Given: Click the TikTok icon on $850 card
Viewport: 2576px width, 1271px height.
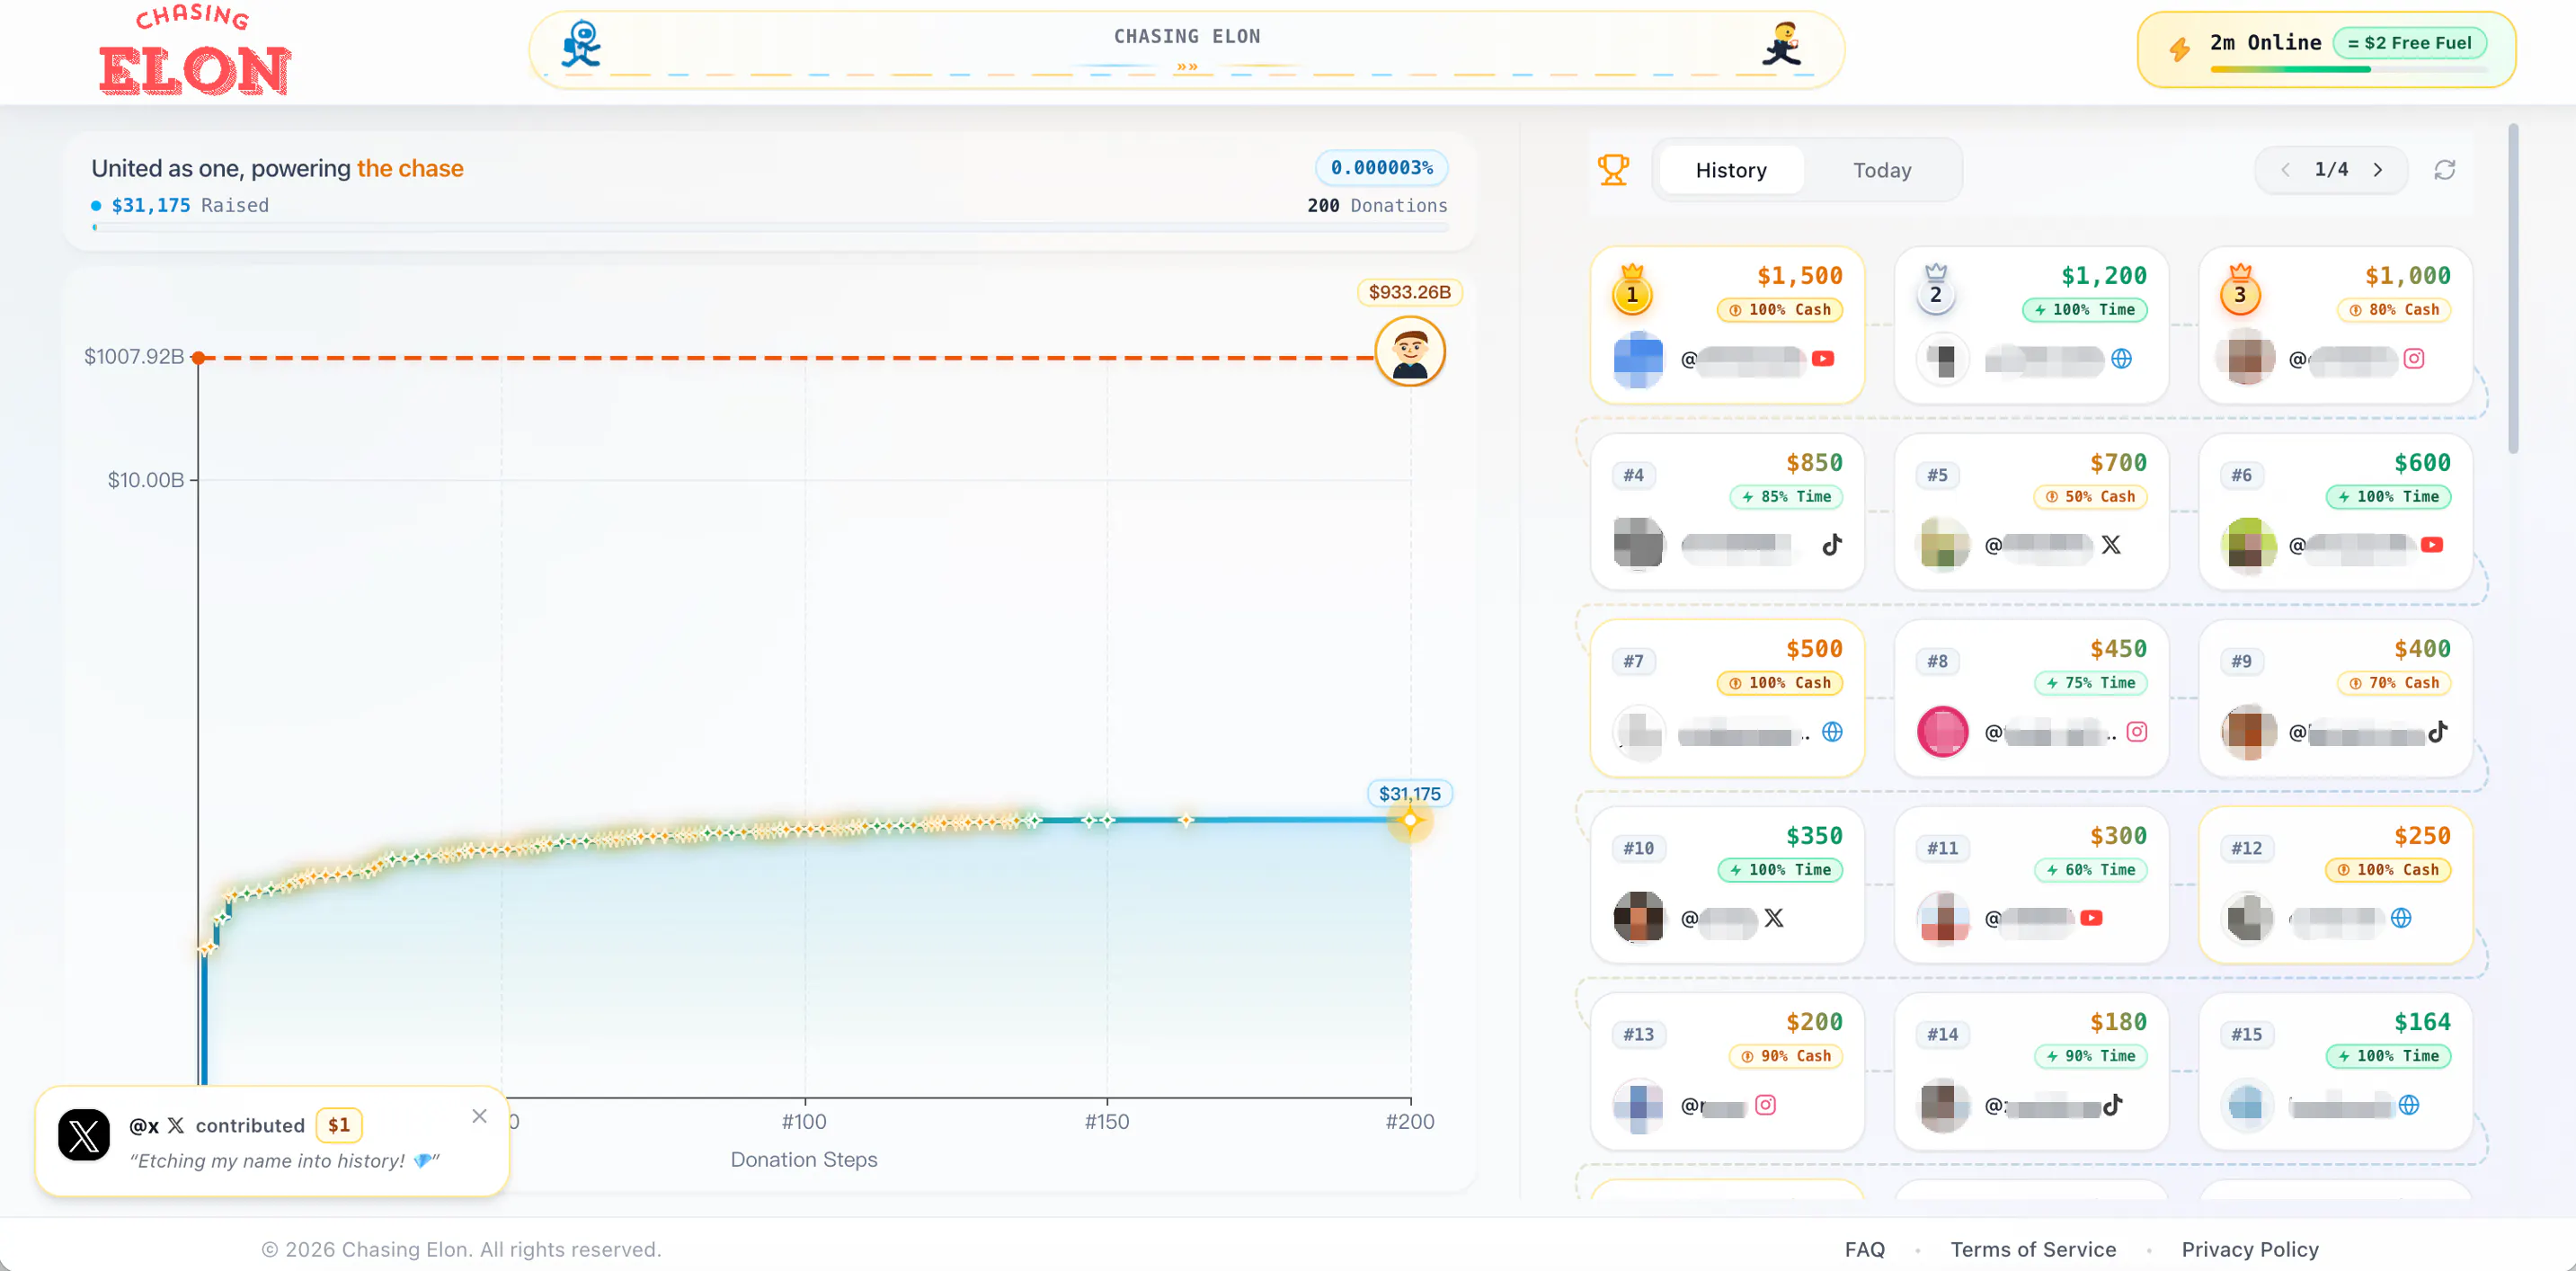Looking at the screenshot, I should pos(1831,545).
